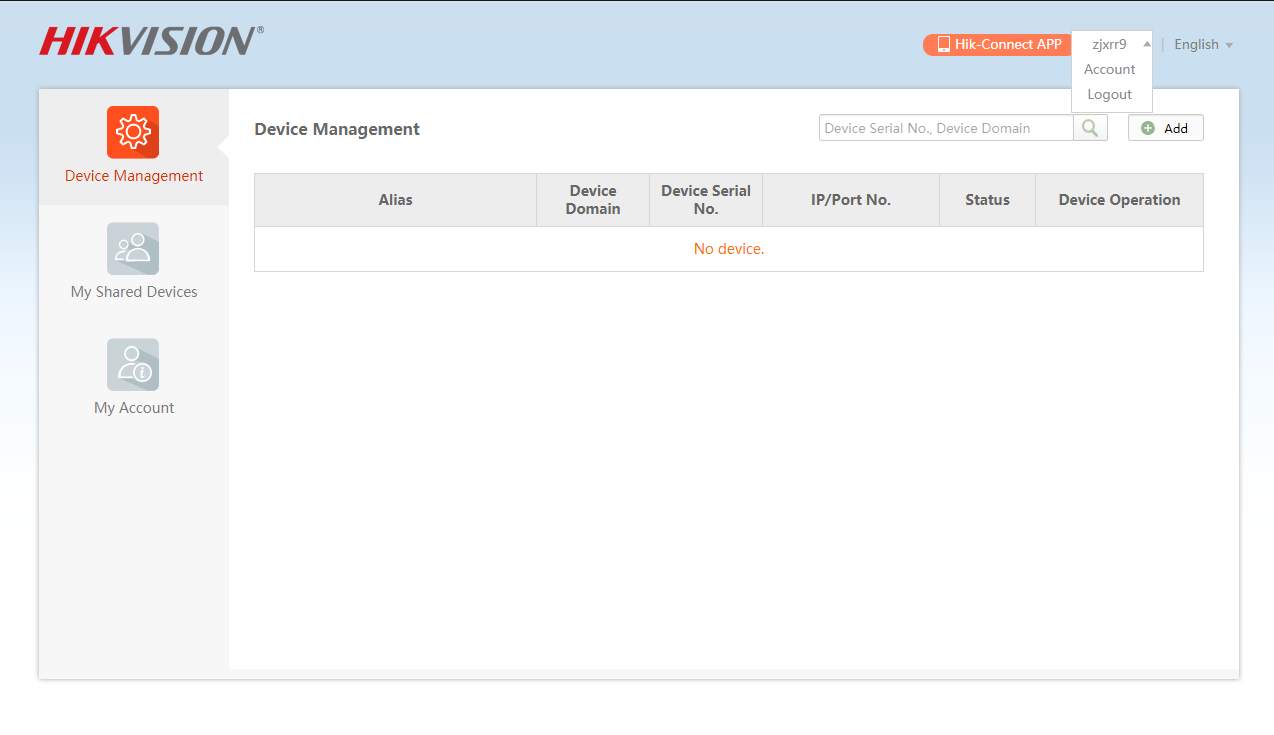Screen dimensions: 1274x735
Task: Choose Logout in the user menu
Action: pos(1110,94)
